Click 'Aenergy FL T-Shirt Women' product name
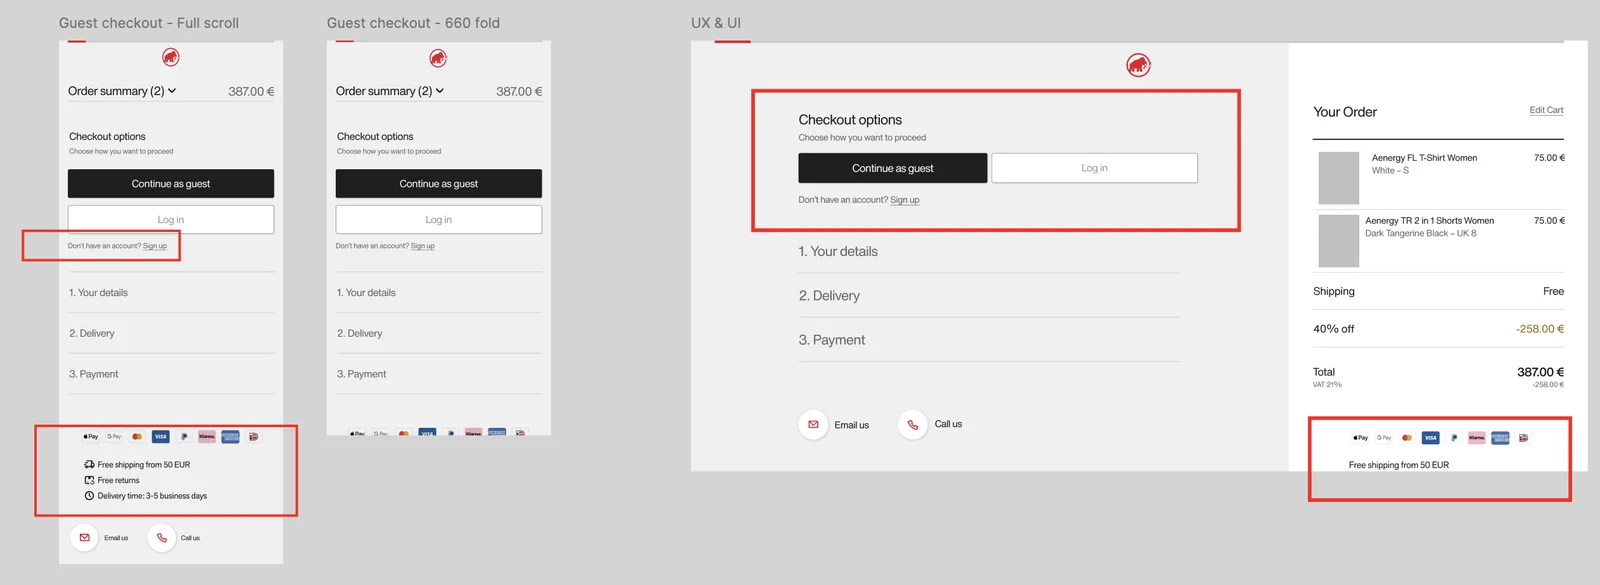The image size is (1600, 585). coord(1424,158)
